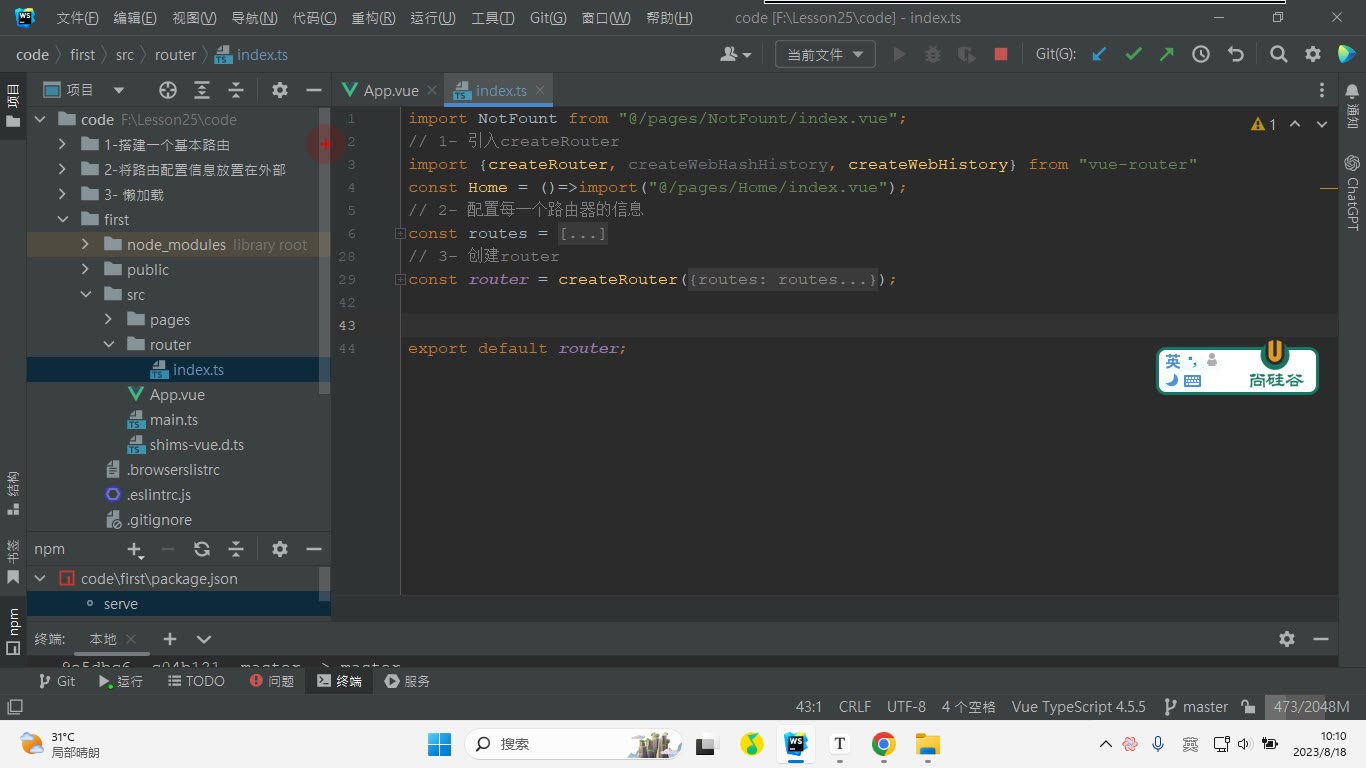This screenshot has width=1366, height=768.
Task: Add a new terminal tab with plus
Action: point(170,639)
